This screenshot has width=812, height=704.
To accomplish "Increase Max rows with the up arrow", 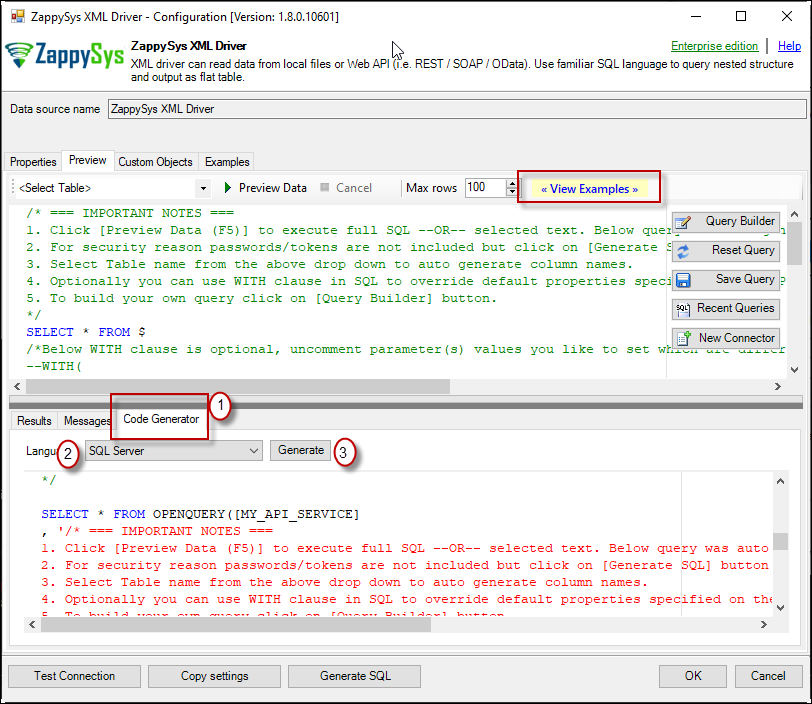I will coord(512,183).
